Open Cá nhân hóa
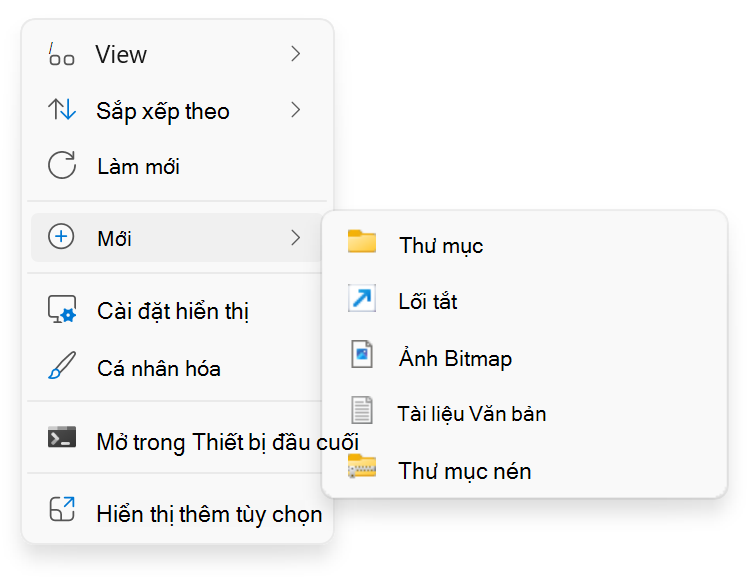This screenshot has height=577, width=756. click(x=176, y=367)
